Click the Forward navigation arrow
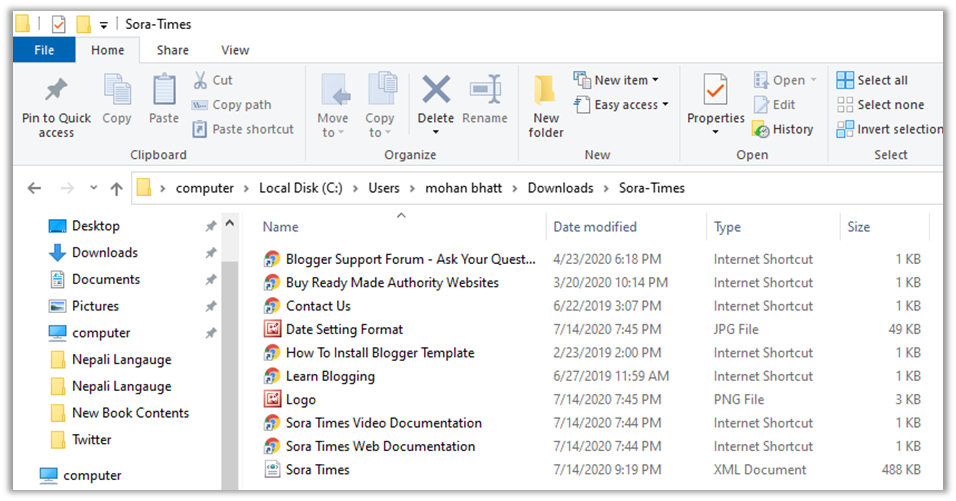This screenshot has height=501, width=956. (67, 188)
